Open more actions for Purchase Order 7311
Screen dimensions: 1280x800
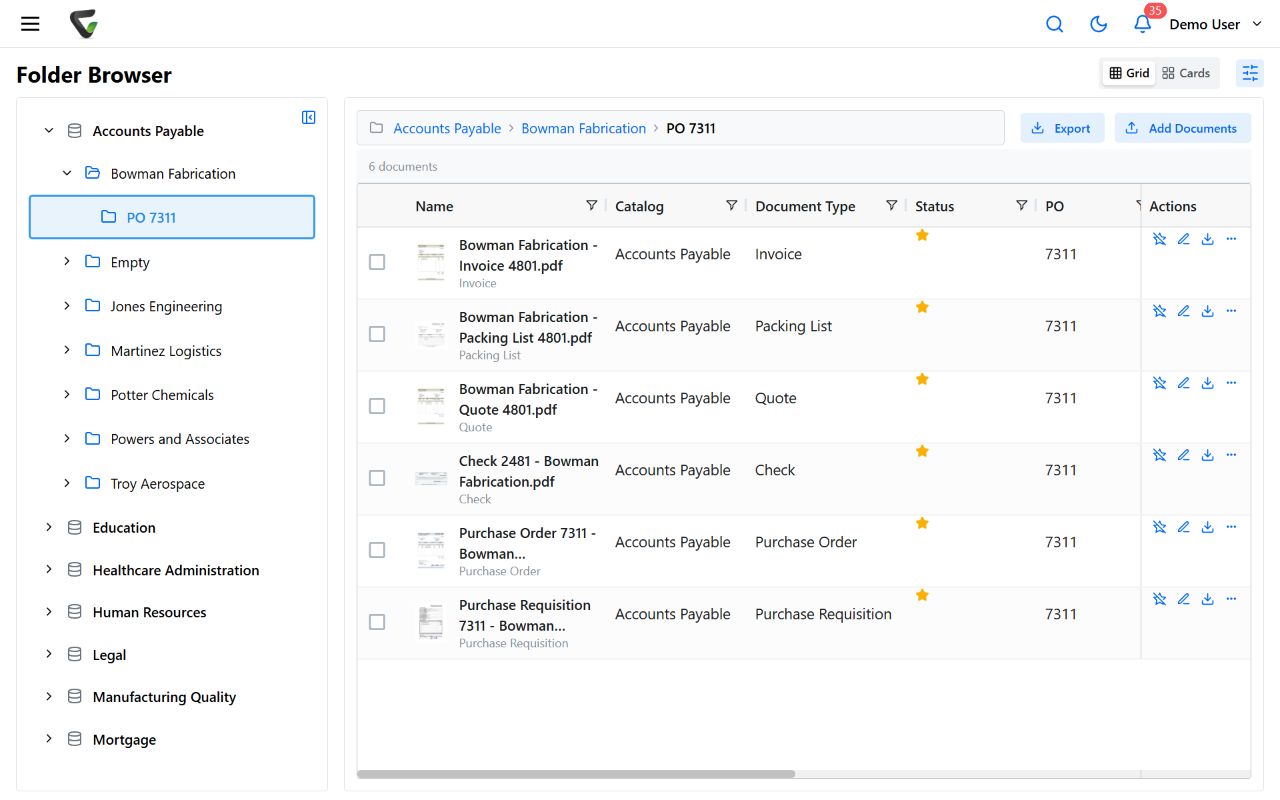pyautogui.click(x=1231, y=527)
